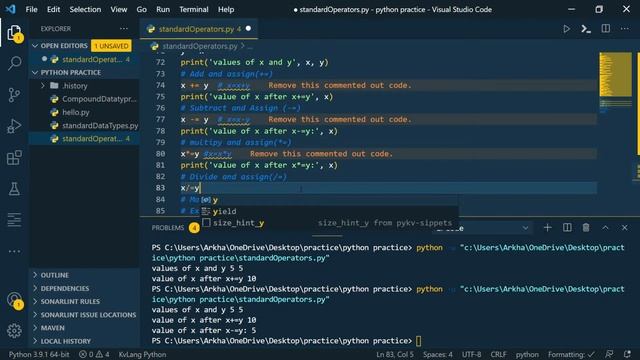640x360 pixels.
Task: Change line endings via CRLF indicator
Action: (x=498, y=354)
